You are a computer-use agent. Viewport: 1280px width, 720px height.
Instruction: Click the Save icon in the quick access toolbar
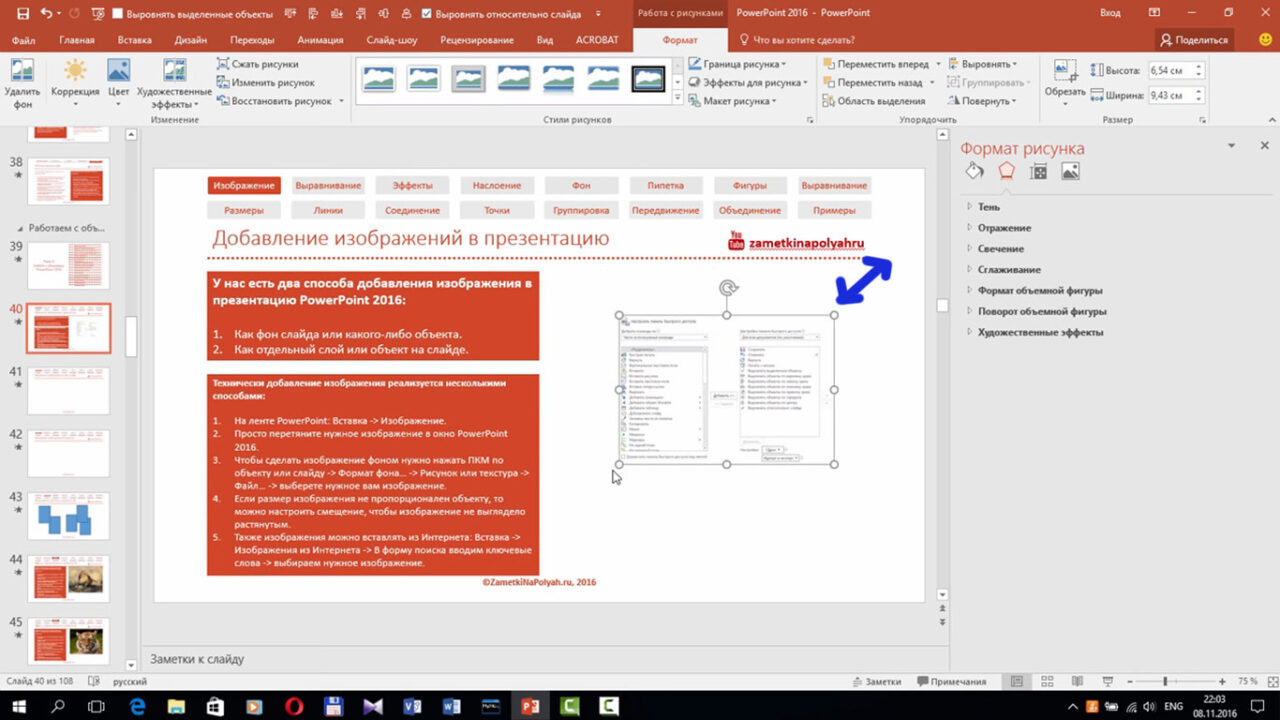click(20, 13)
